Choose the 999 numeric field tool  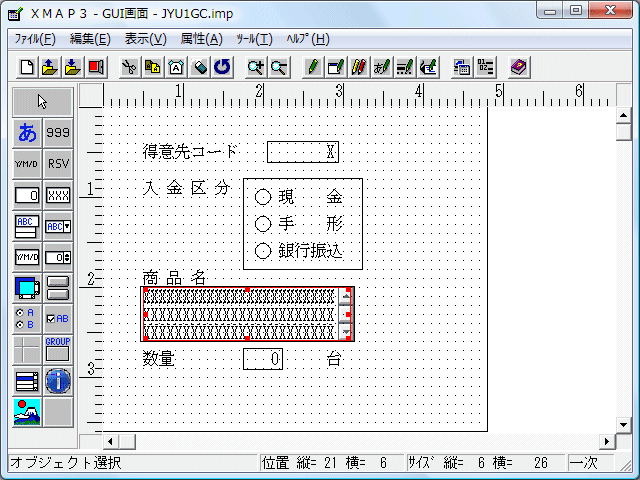point(58,133)
